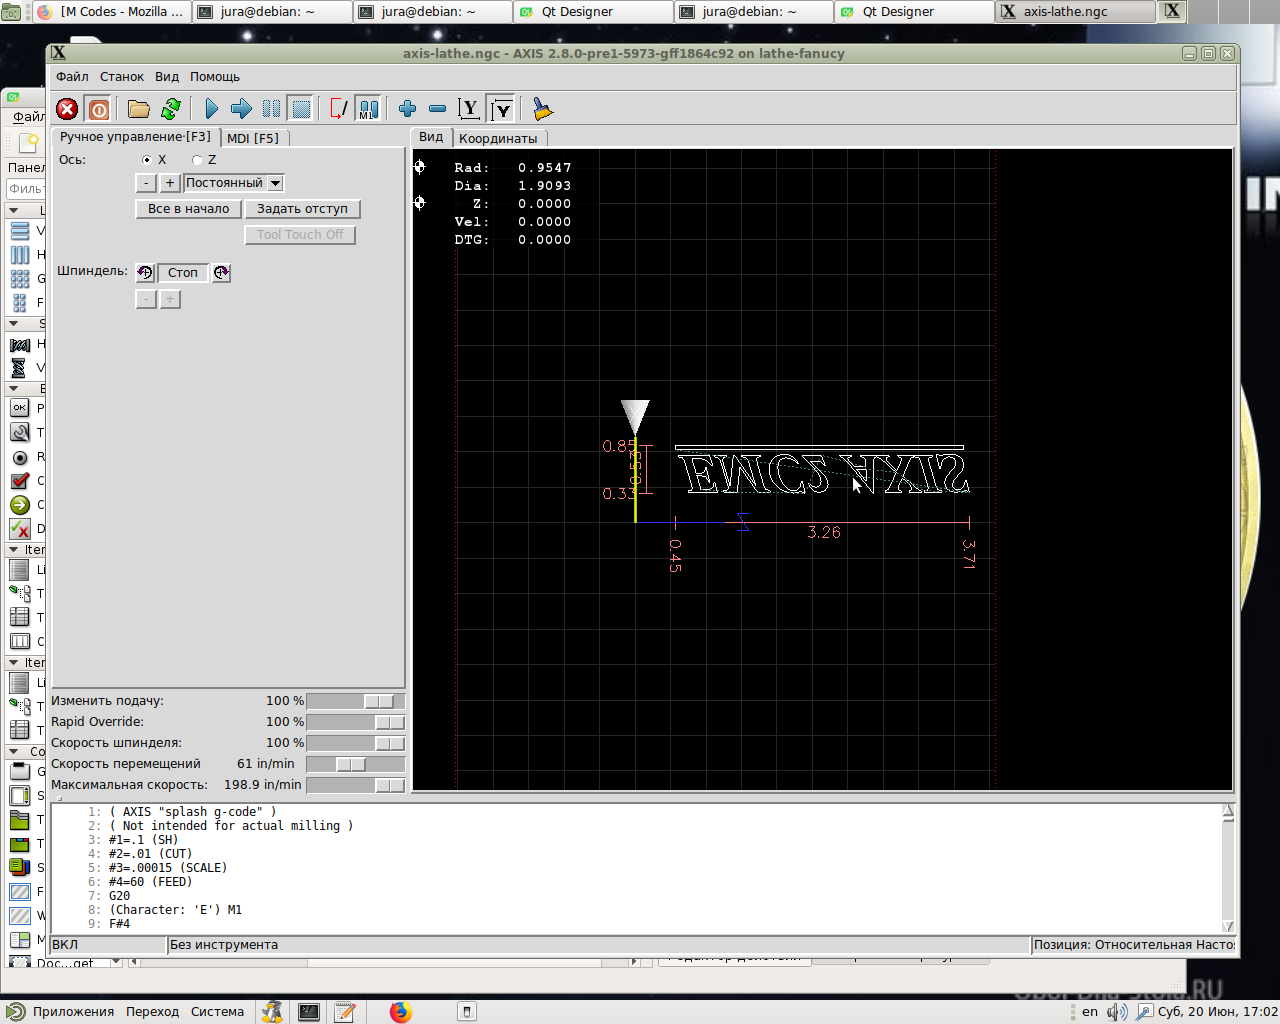Open Помощь menu
The width and height of the screenshot is (1280, 1024).
point(215,77)
